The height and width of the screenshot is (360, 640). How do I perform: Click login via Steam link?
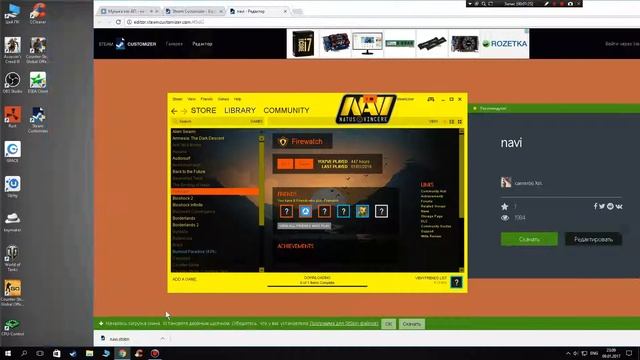[622, 44]
